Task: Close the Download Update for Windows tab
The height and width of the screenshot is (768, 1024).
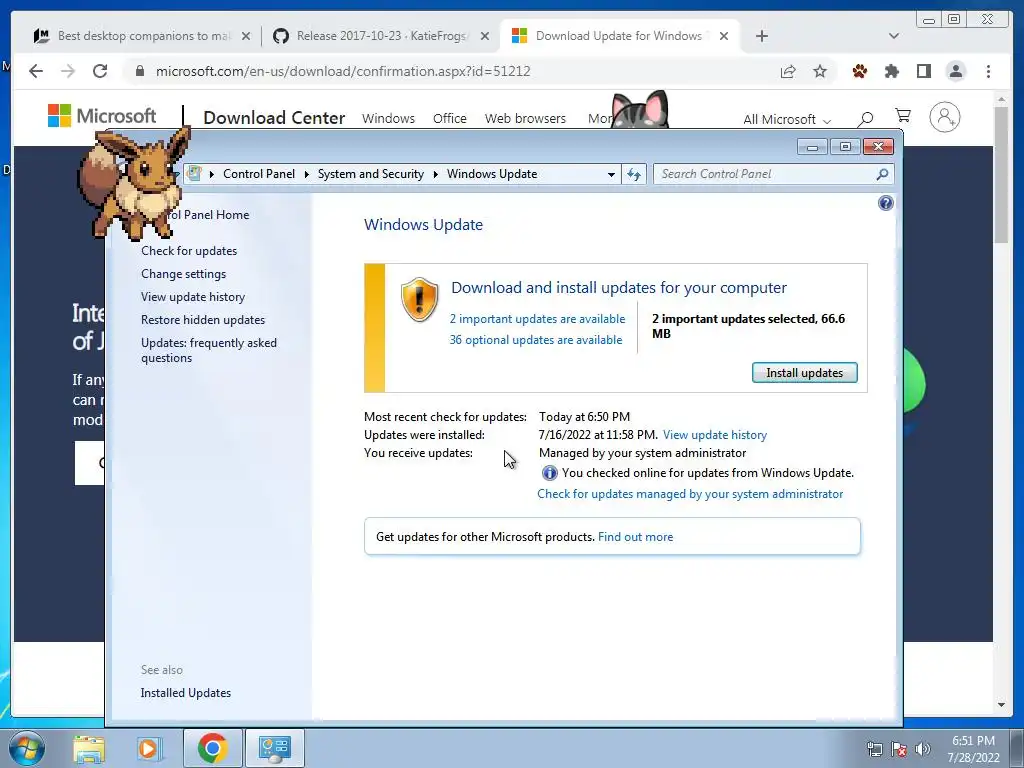Action: tap(724, 37)
